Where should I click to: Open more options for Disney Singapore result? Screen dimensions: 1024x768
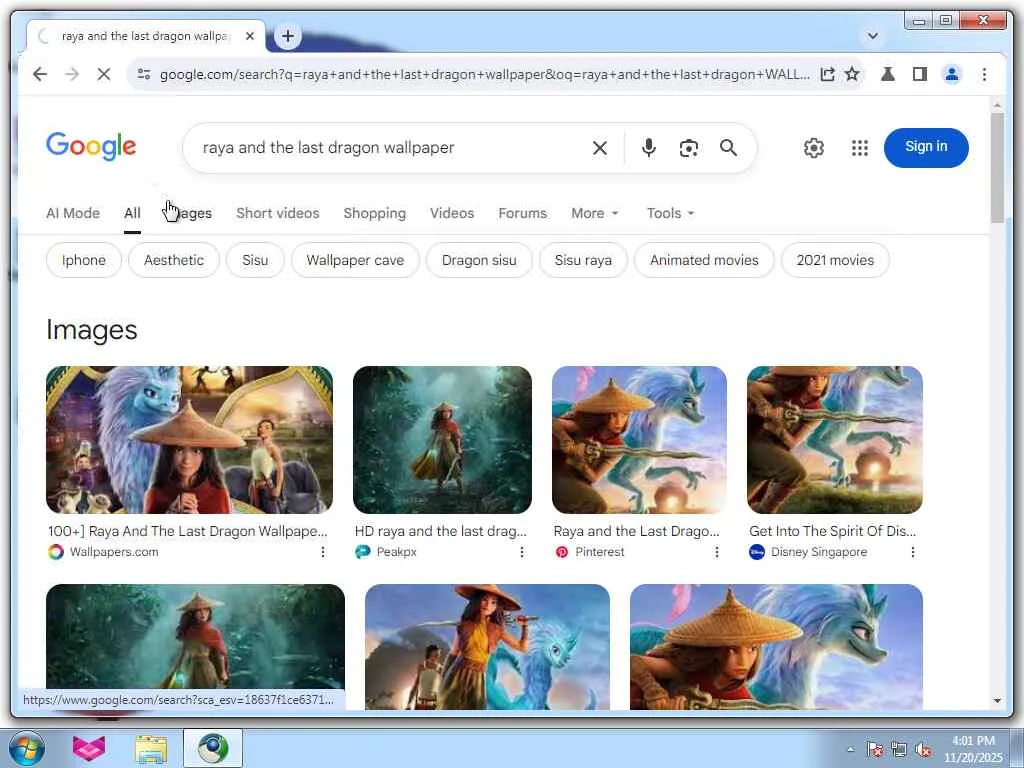(912, 552)
